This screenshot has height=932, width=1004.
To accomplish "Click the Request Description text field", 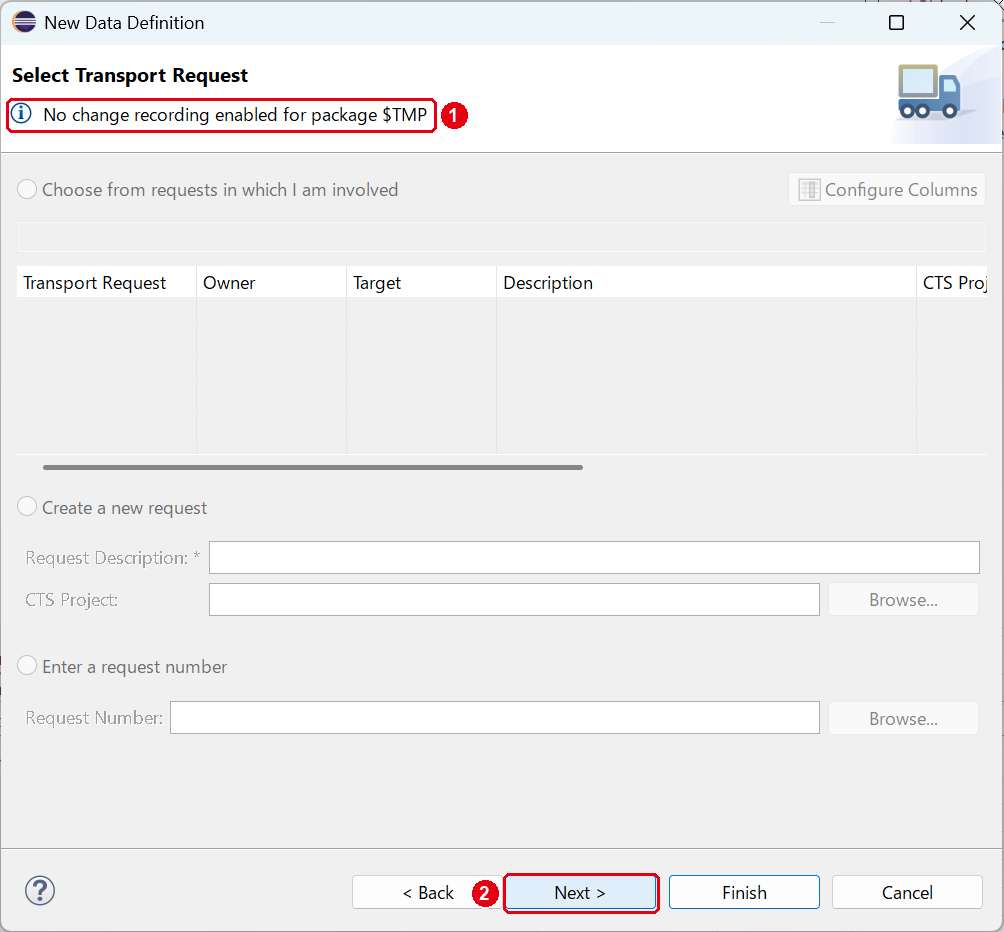I will point(594,558).
